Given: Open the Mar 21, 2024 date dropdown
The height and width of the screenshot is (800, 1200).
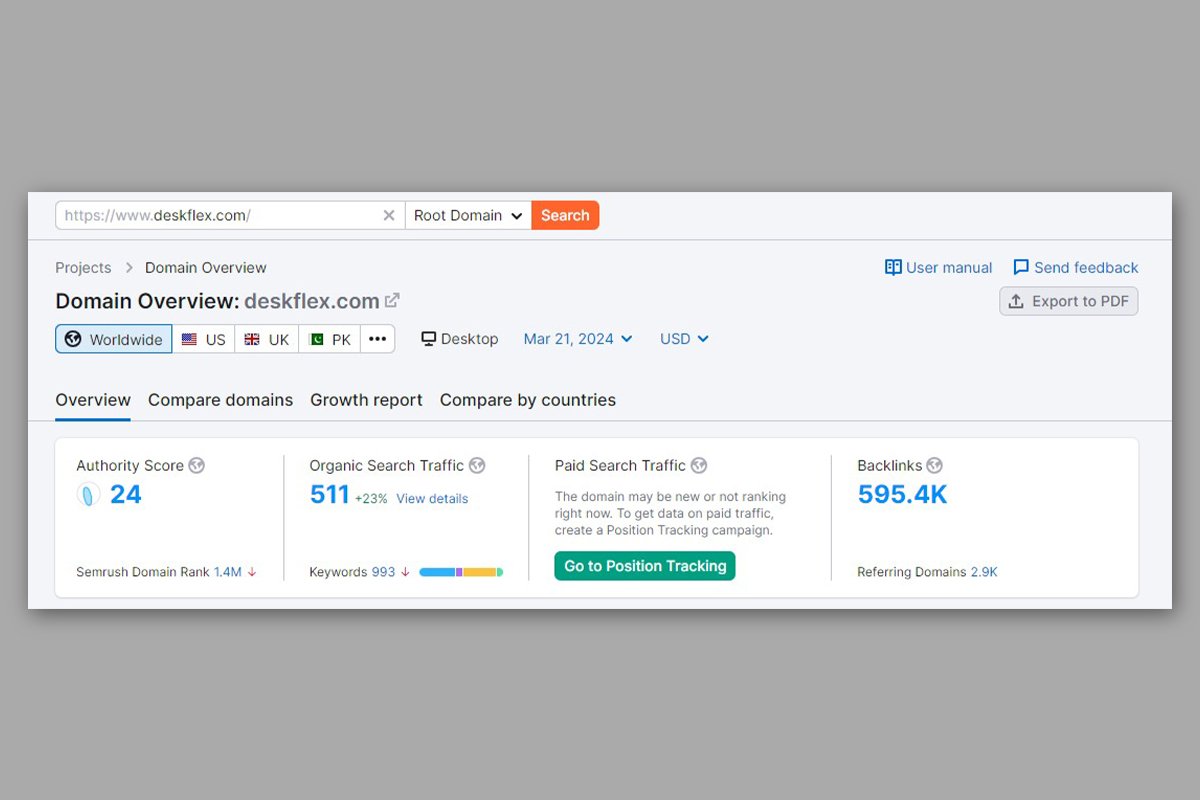Looking at the screenshot, I should pyautogui.click(x=578, y=339).
